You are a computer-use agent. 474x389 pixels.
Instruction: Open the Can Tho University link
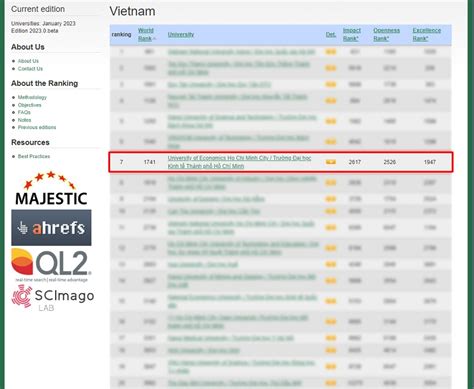point(214,211)
